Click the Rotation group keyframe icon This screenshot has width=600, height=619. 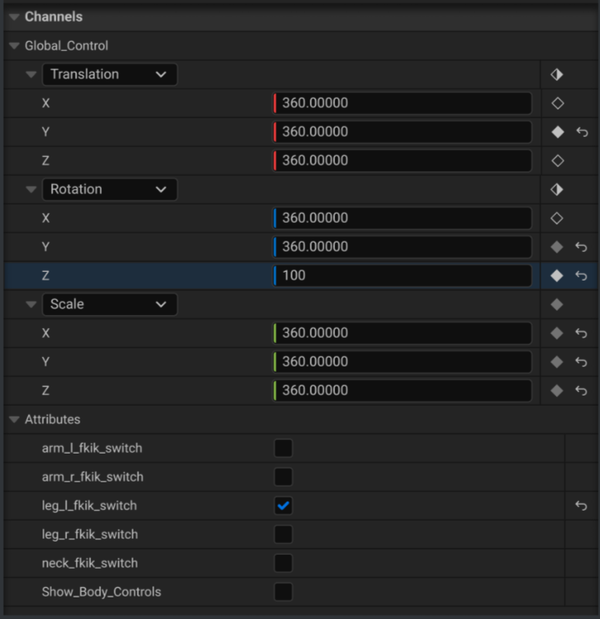pyautogui.click(x=557, y=189)
